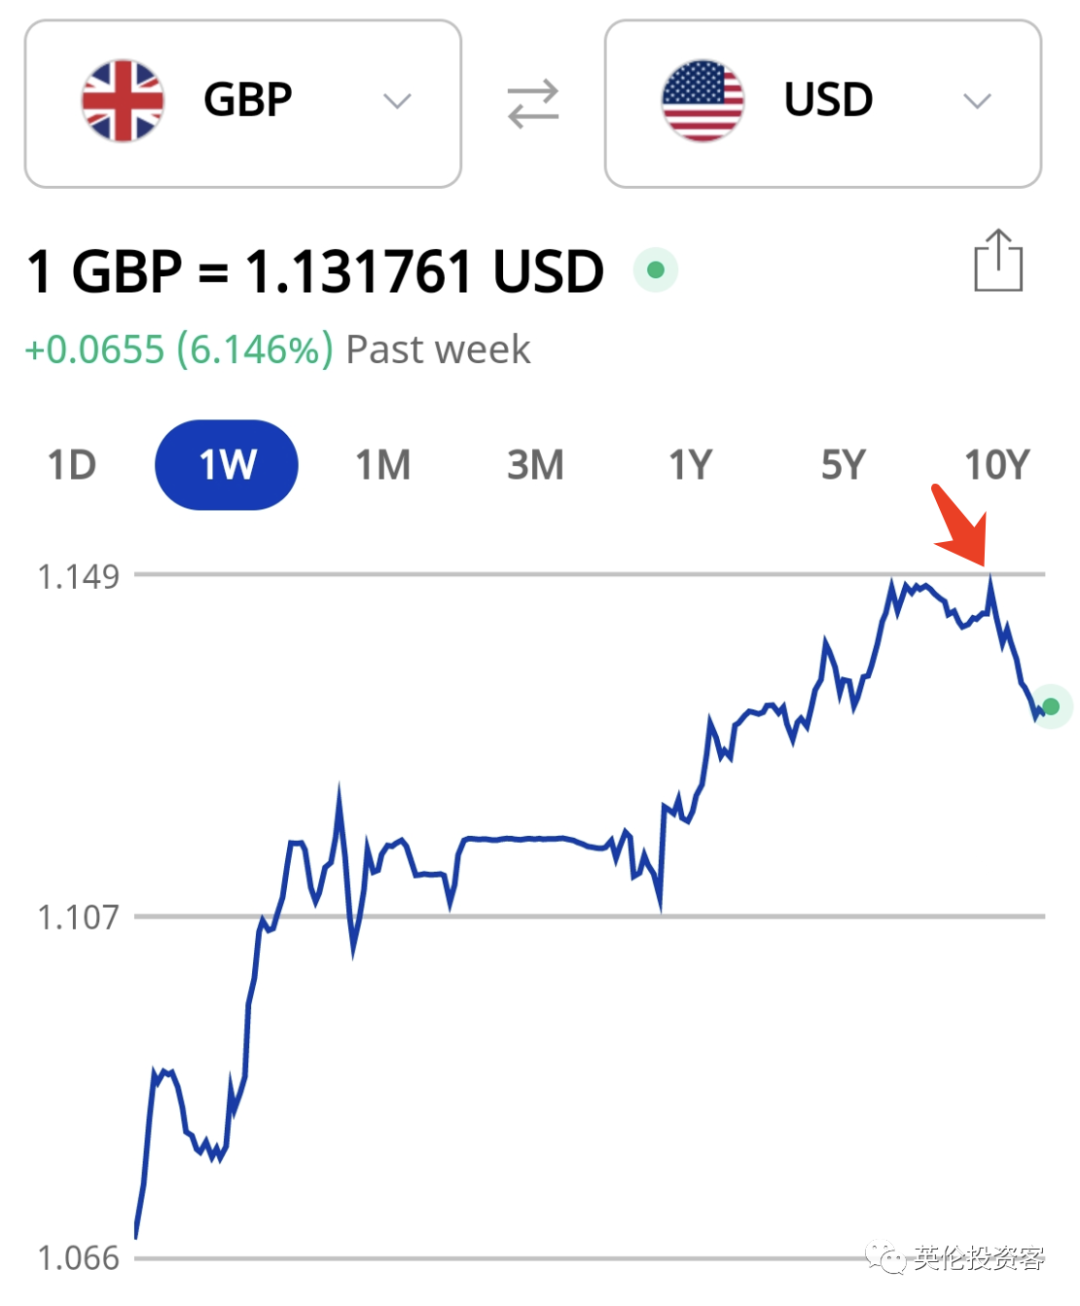Click the red arrow annotation on chart
This screenshot has width=1080, height=1306.
pyautogui.click(x=962, y=525)
